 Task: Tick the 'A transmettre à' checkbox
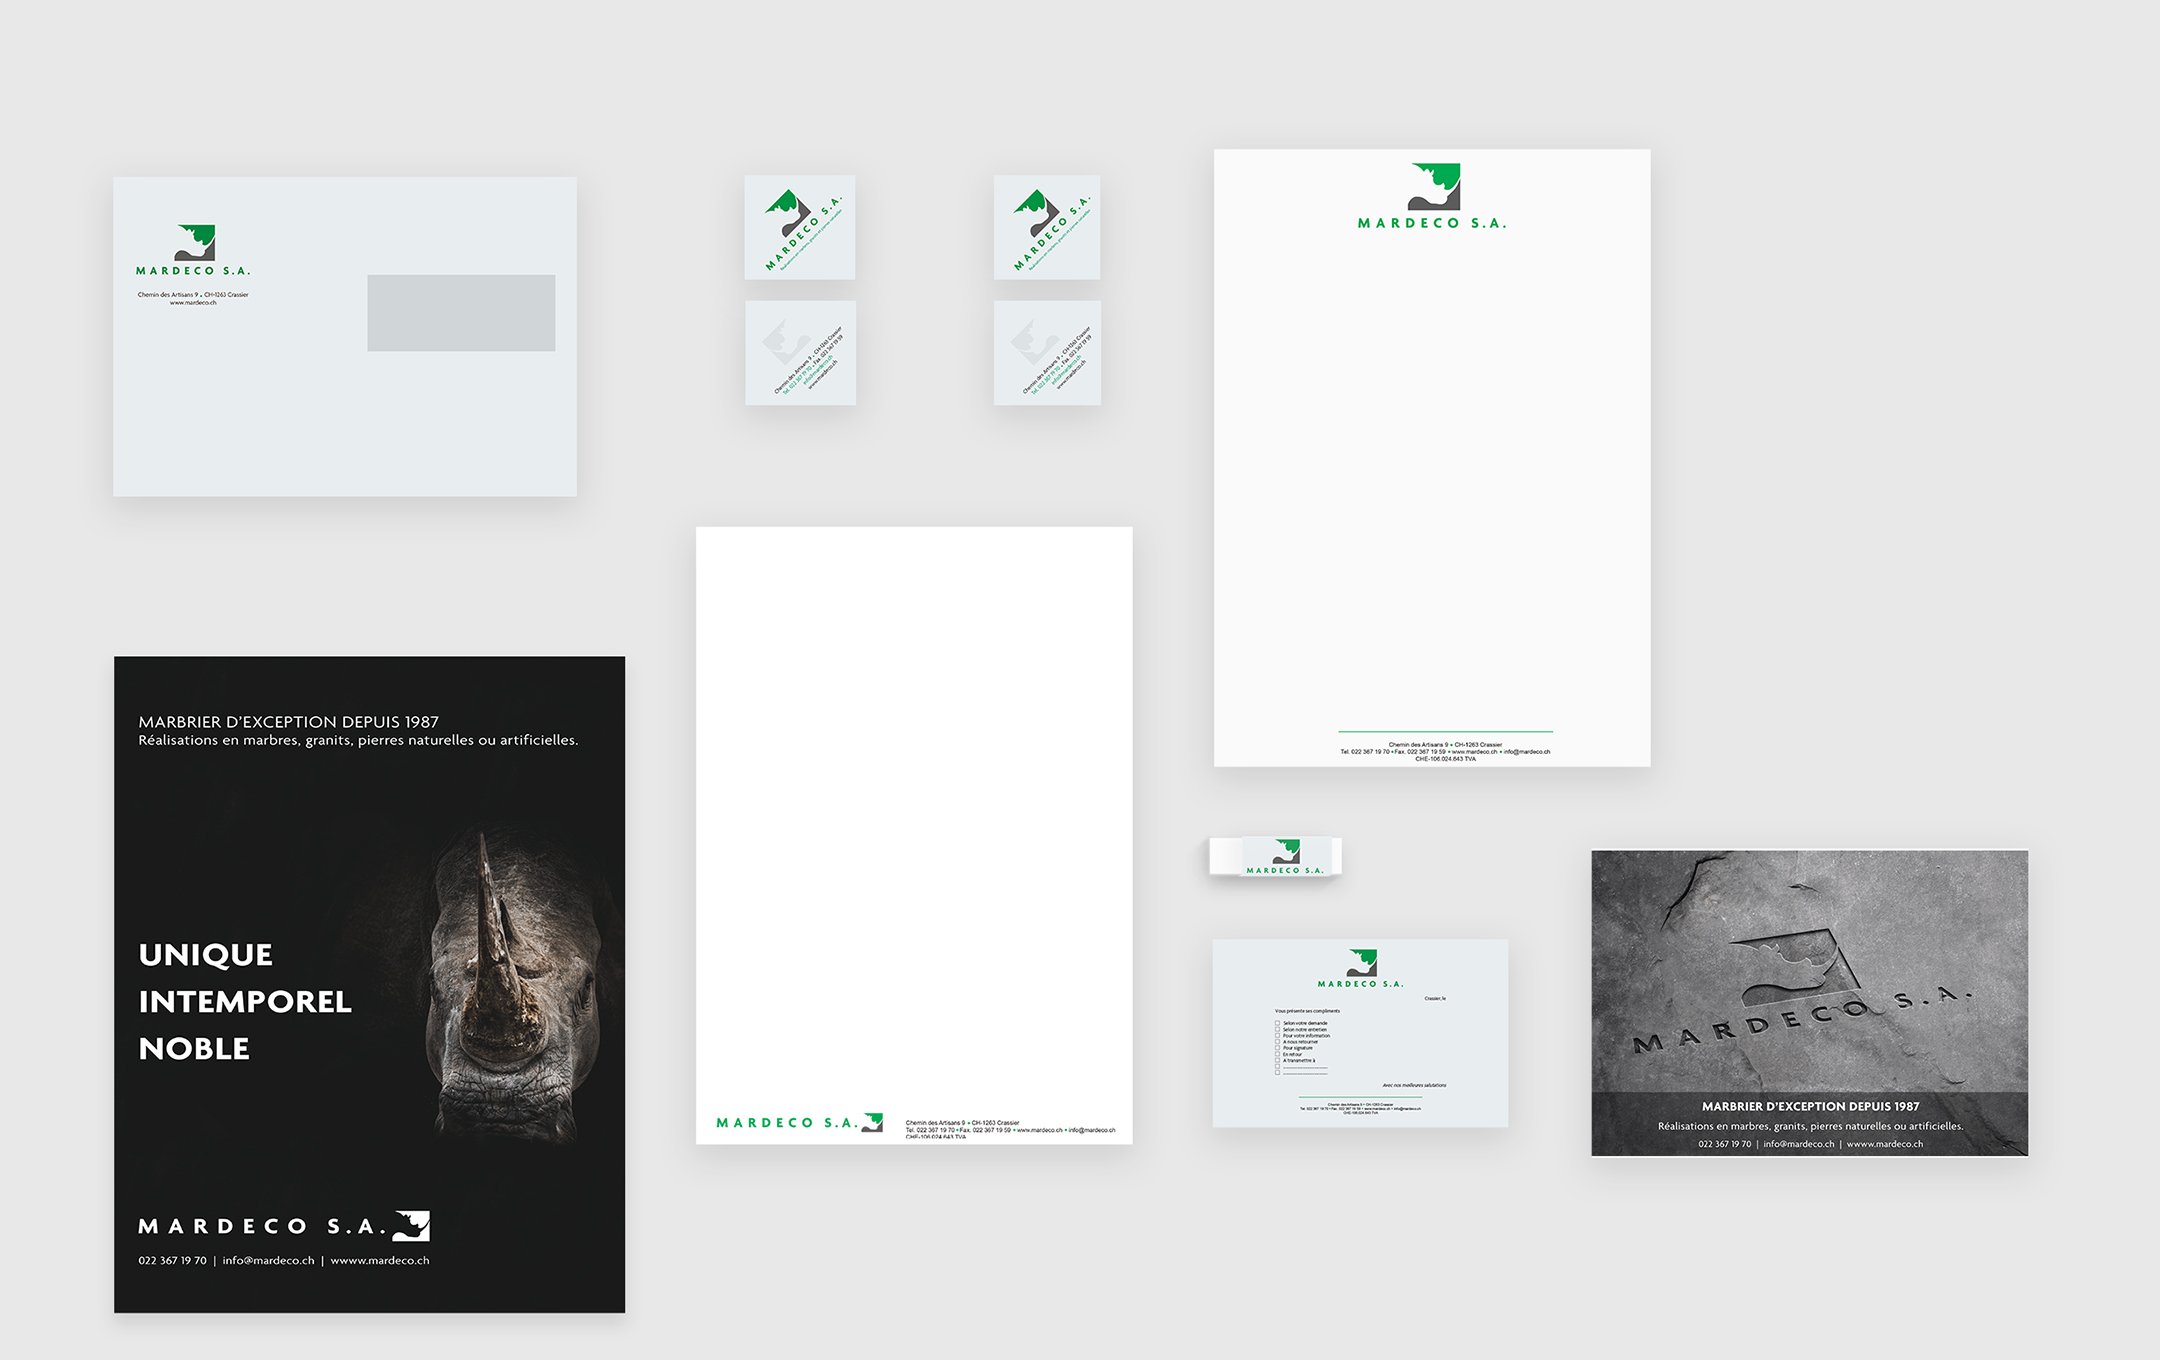click(x=1277, y=1060)
